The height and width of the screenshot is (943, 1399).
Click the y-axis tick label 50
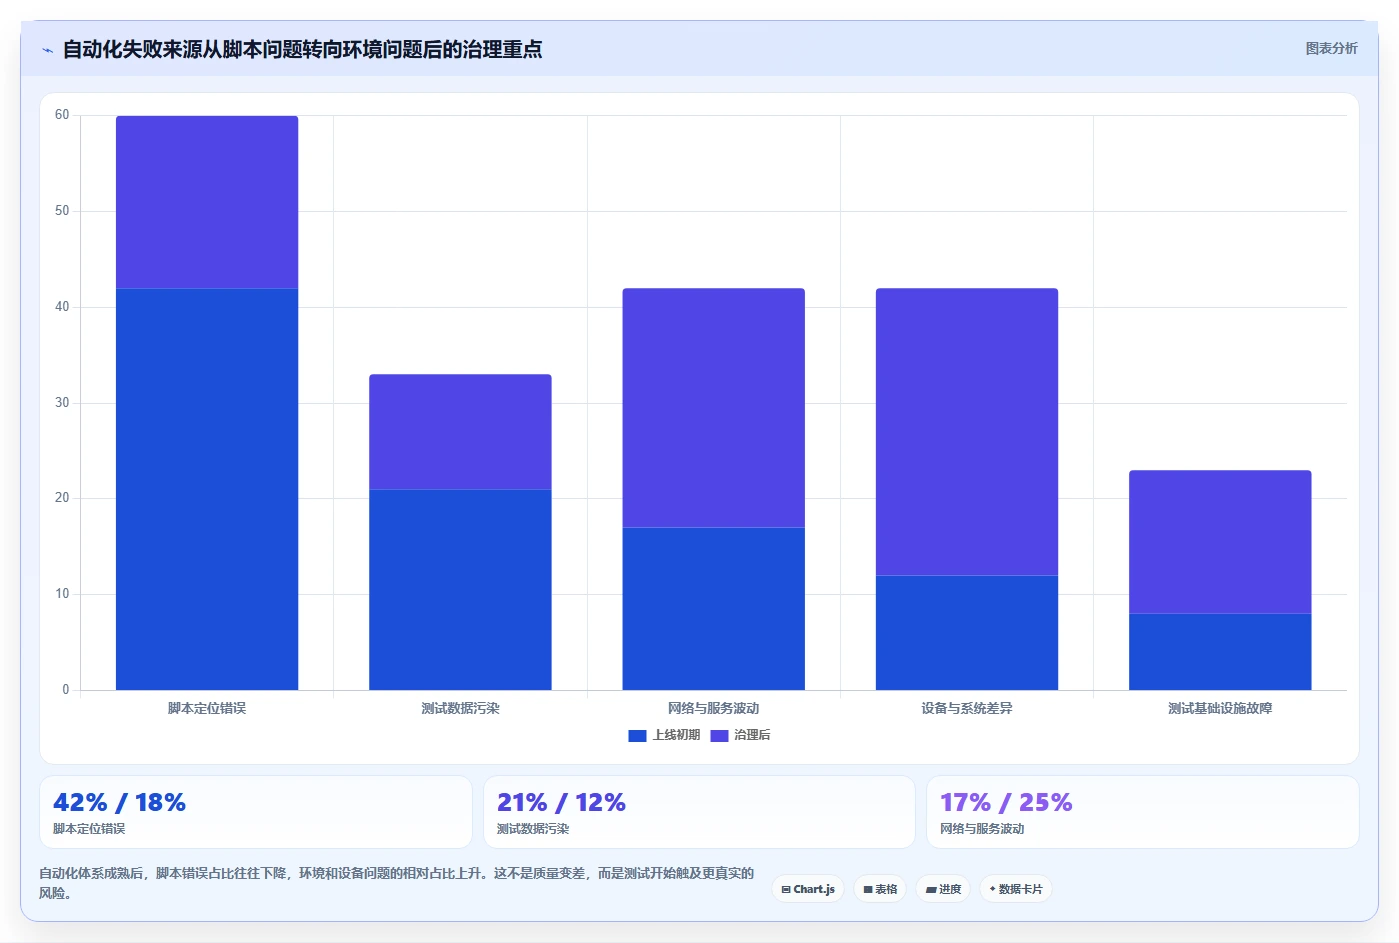coord(62,211)
